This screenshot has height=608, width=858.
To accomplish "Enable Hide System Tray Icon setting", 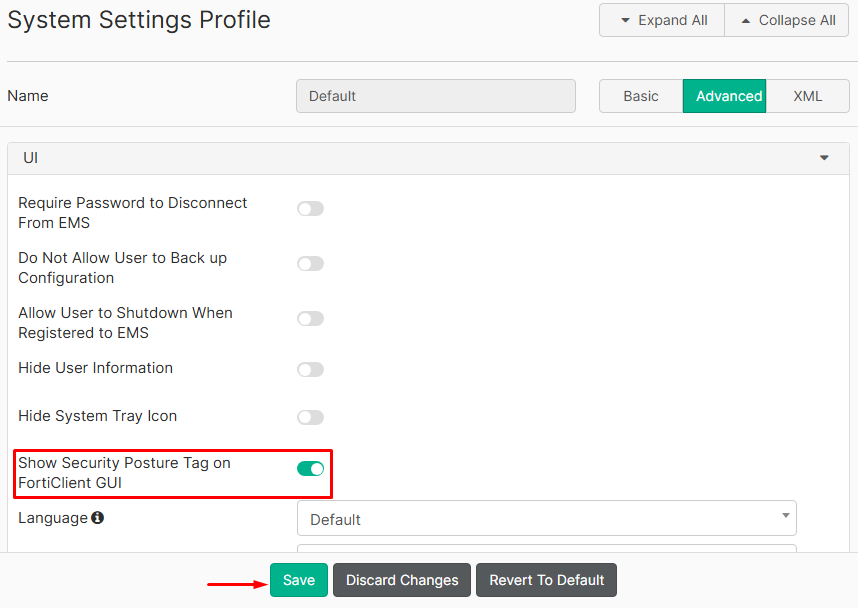I will 310,417.
